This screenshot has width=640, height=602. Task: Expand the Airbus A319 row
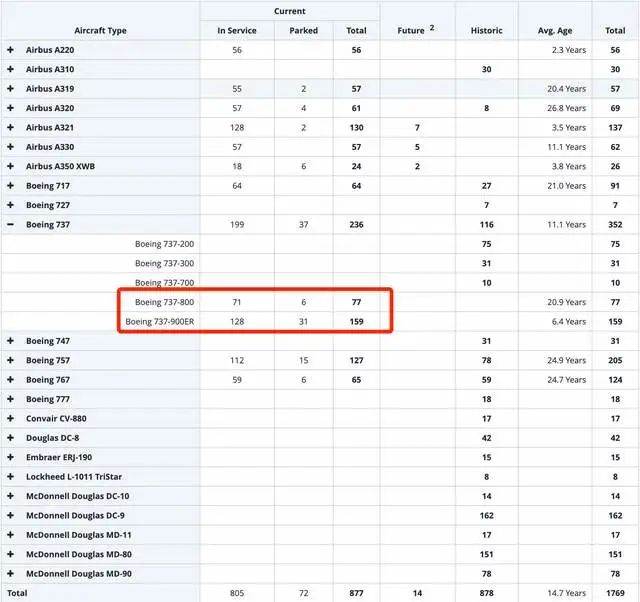tap(11, 89)
